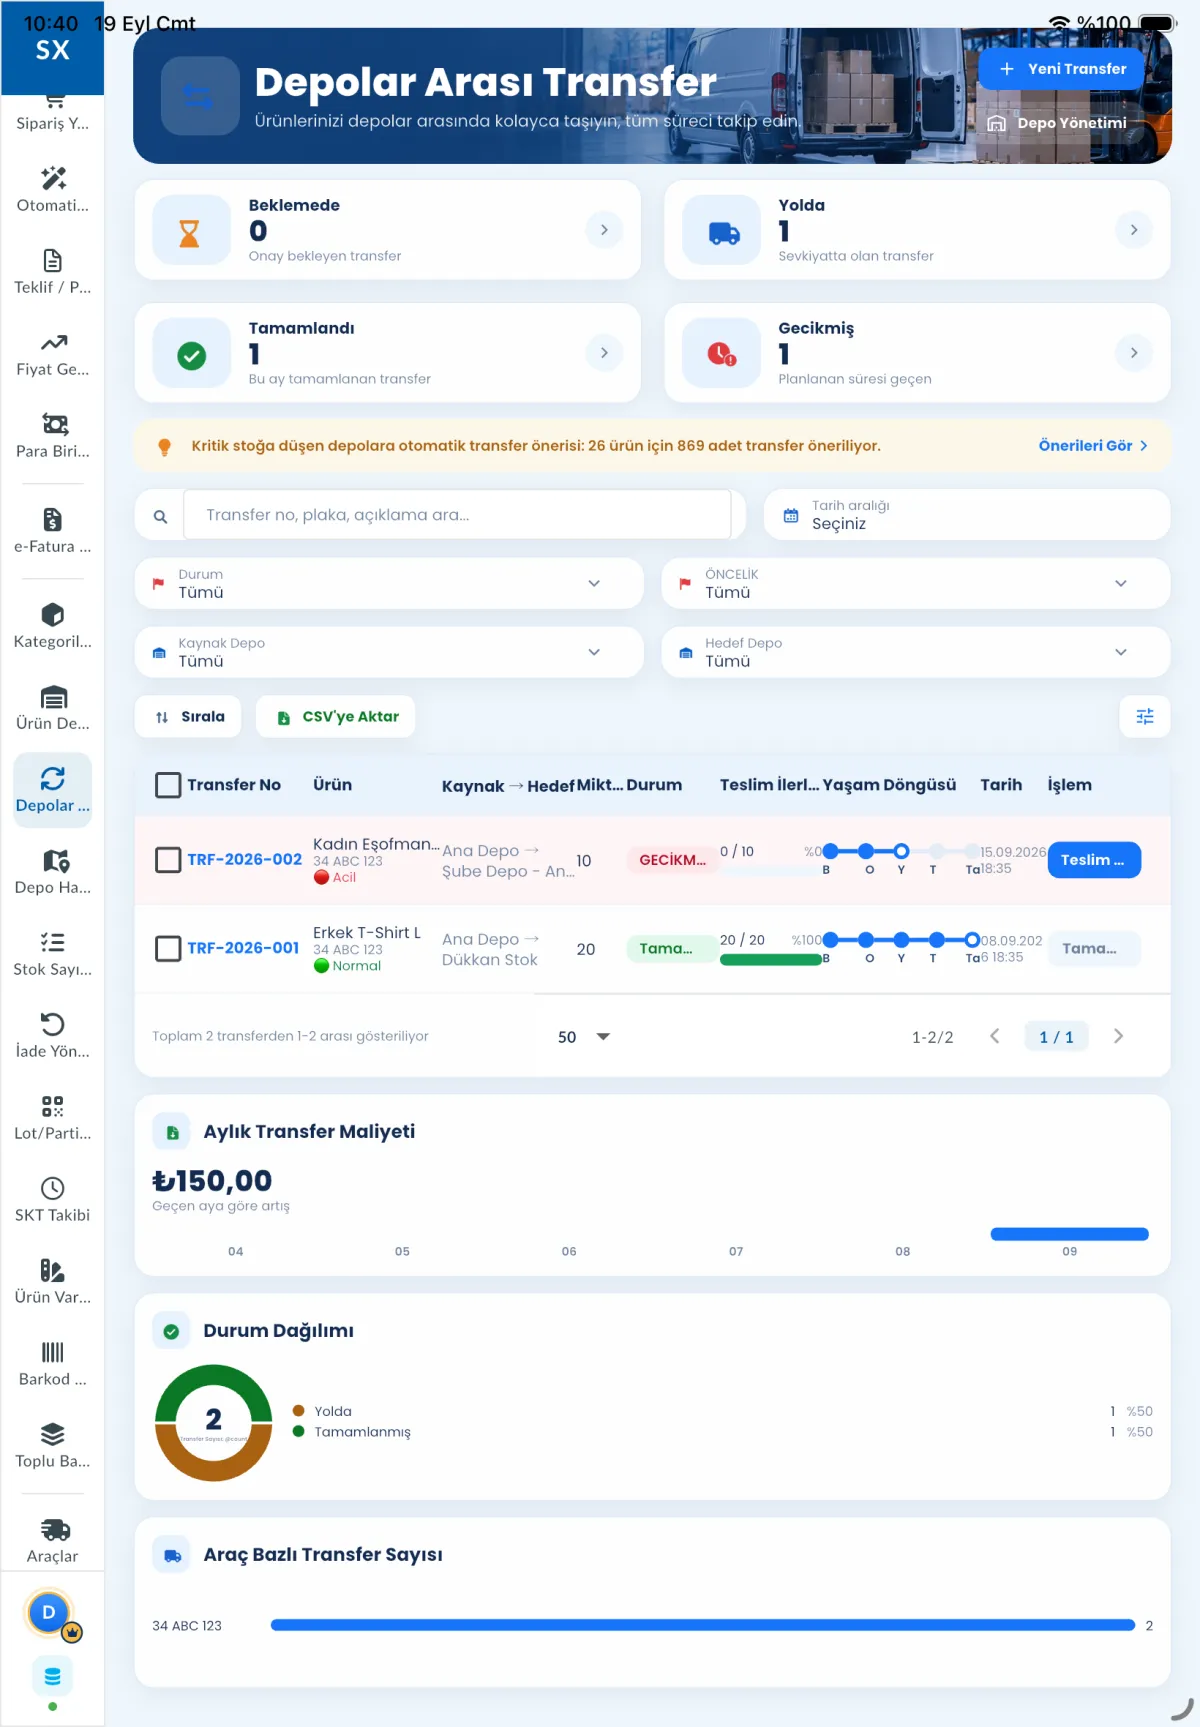The height and width of the screenshot is (1727, 1200).
Task: Open the Fiyat Ge... sidebar item
Action: 52,354
